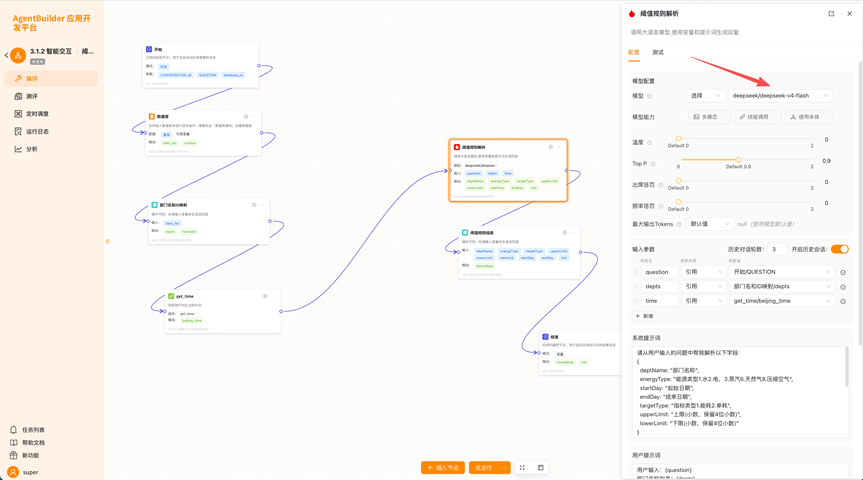Click the 历史对话轮数 input field
The height and width of the screenshot is (480, 863).
pos(777,249)
